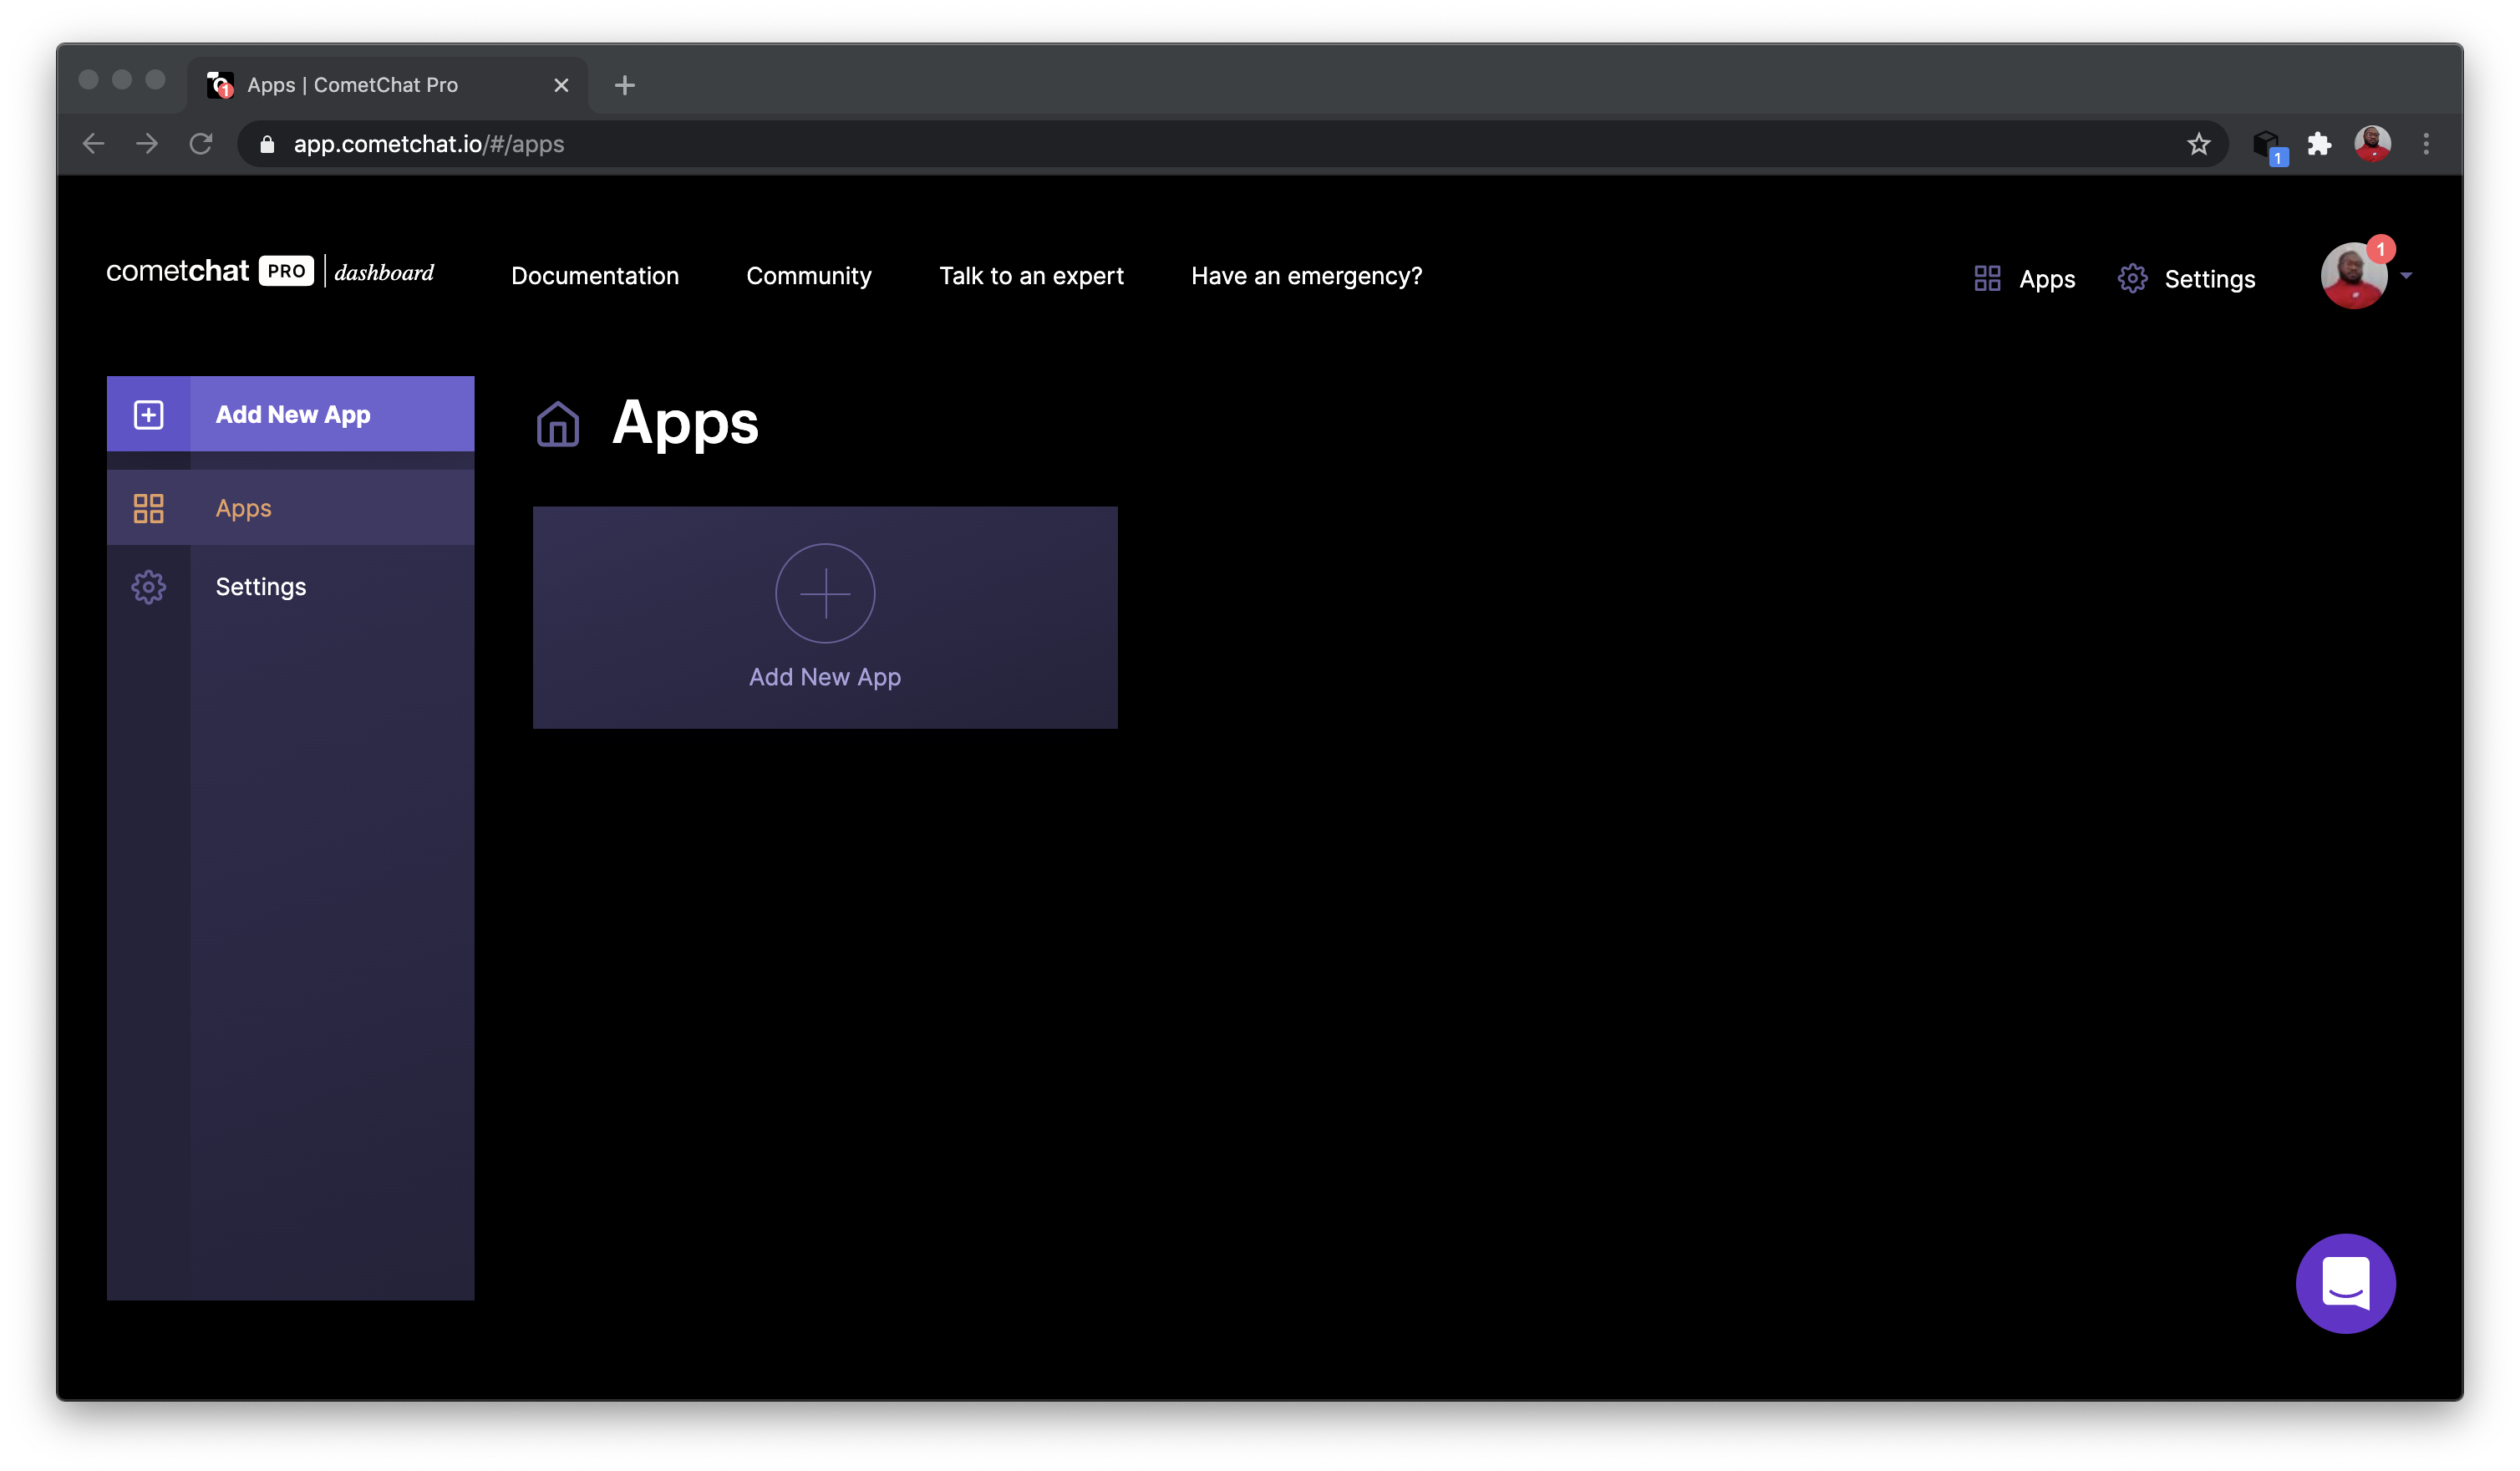The image size is (2520, 1471).
Task: Click the Apps grid icon in sidebar
Action: tap(149, 506)
